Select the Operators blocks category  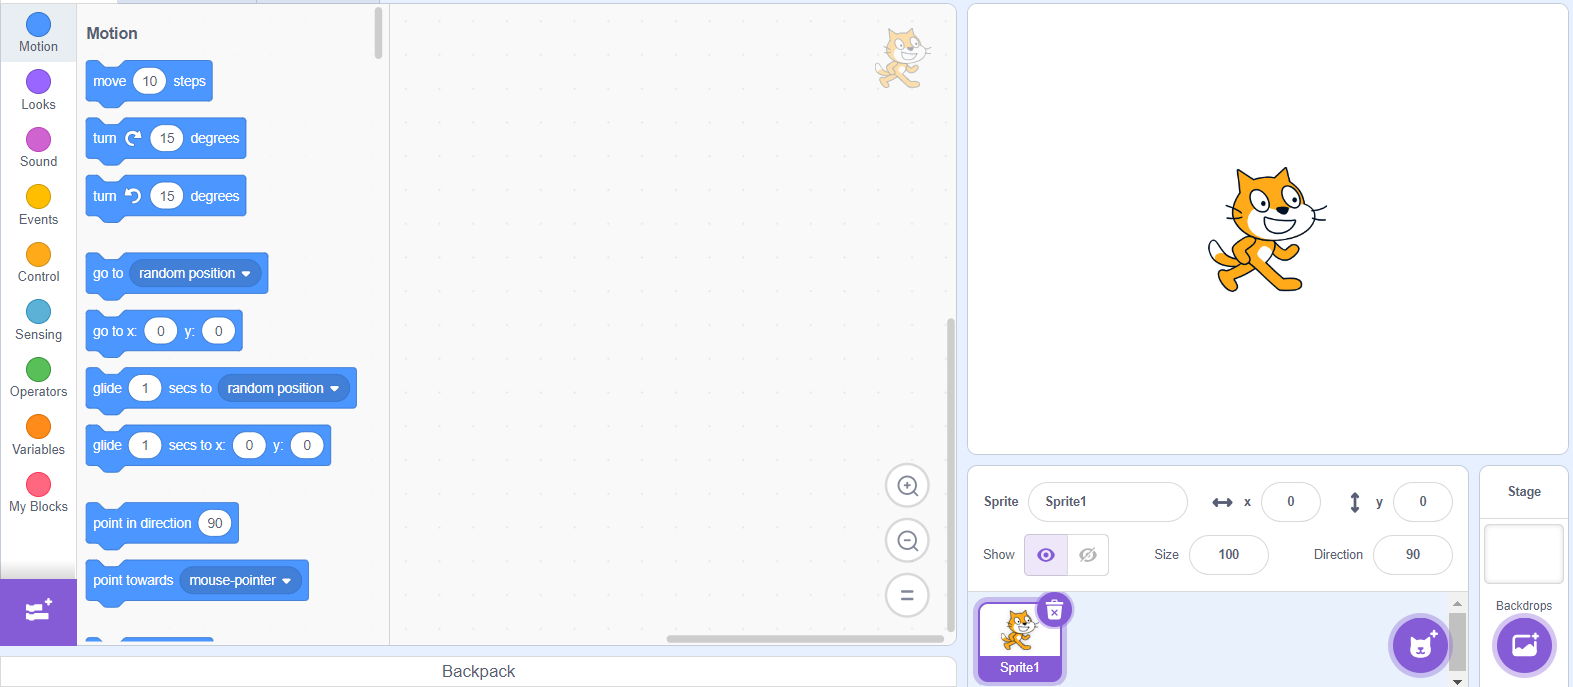(x=38, y=378)
